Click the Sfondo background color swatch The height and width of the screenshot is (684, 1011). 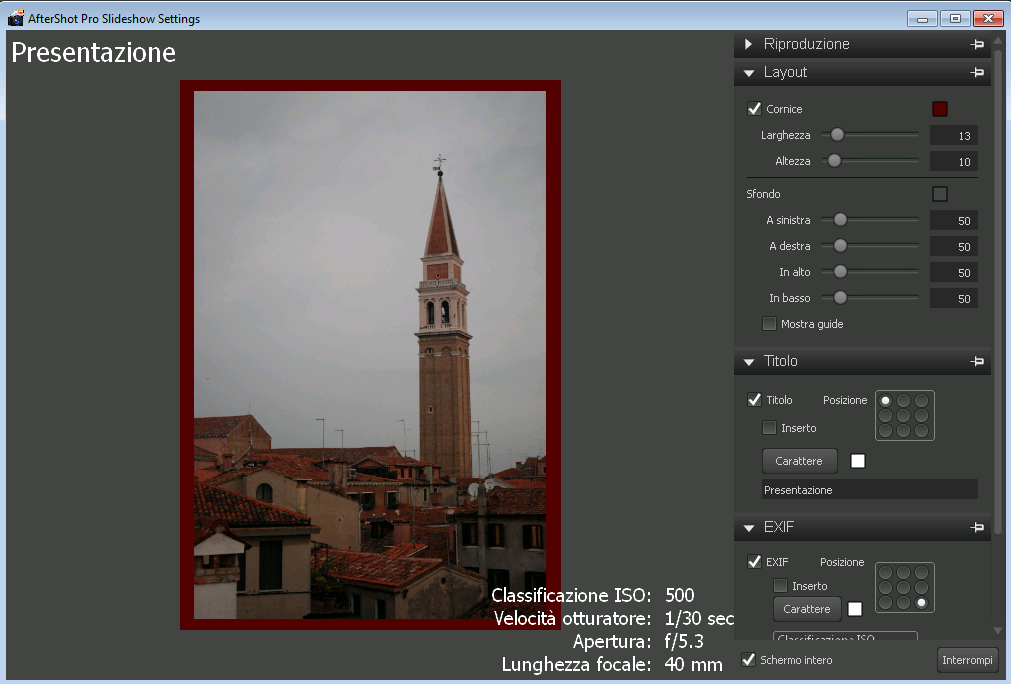pyautogui.click(x=939, y=194)
